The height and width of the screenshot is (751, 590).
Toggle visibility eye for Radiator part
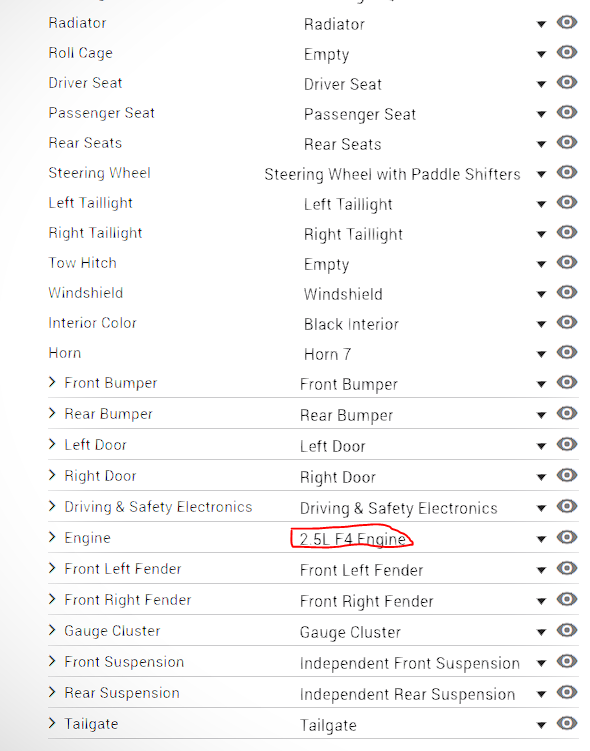567,22
